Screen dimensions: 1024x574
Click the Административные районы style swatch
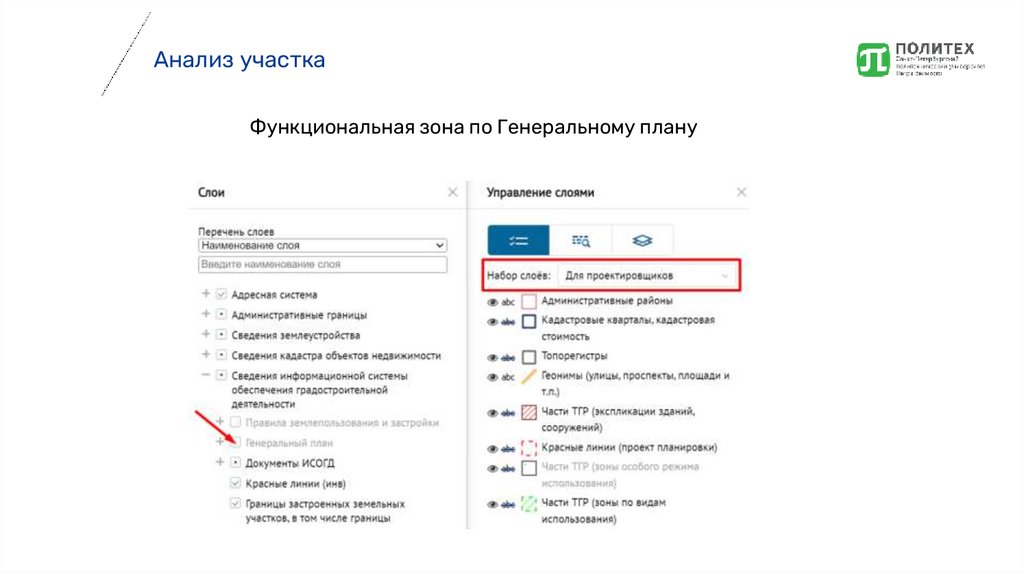click(529, 302)
